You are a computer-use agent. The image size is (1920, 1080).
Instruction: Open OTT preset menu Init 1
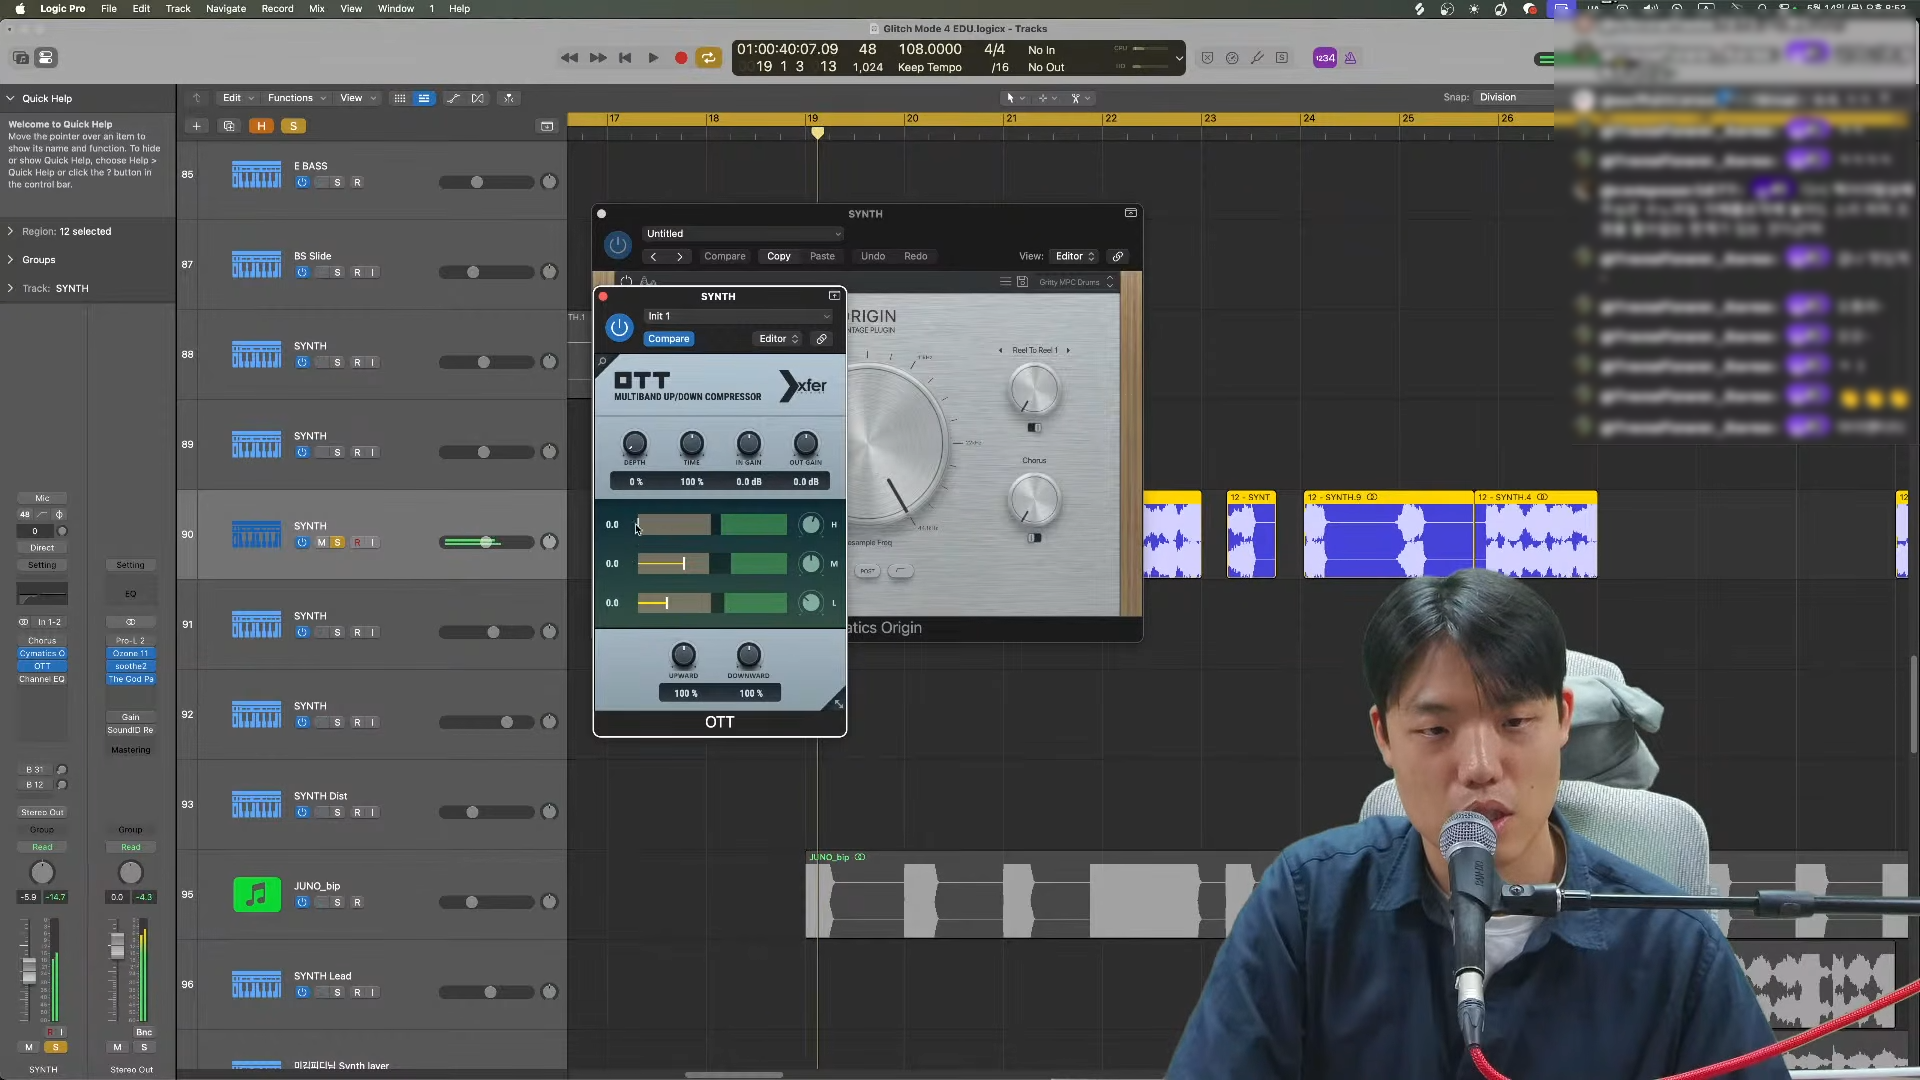(x=739, y=316)
